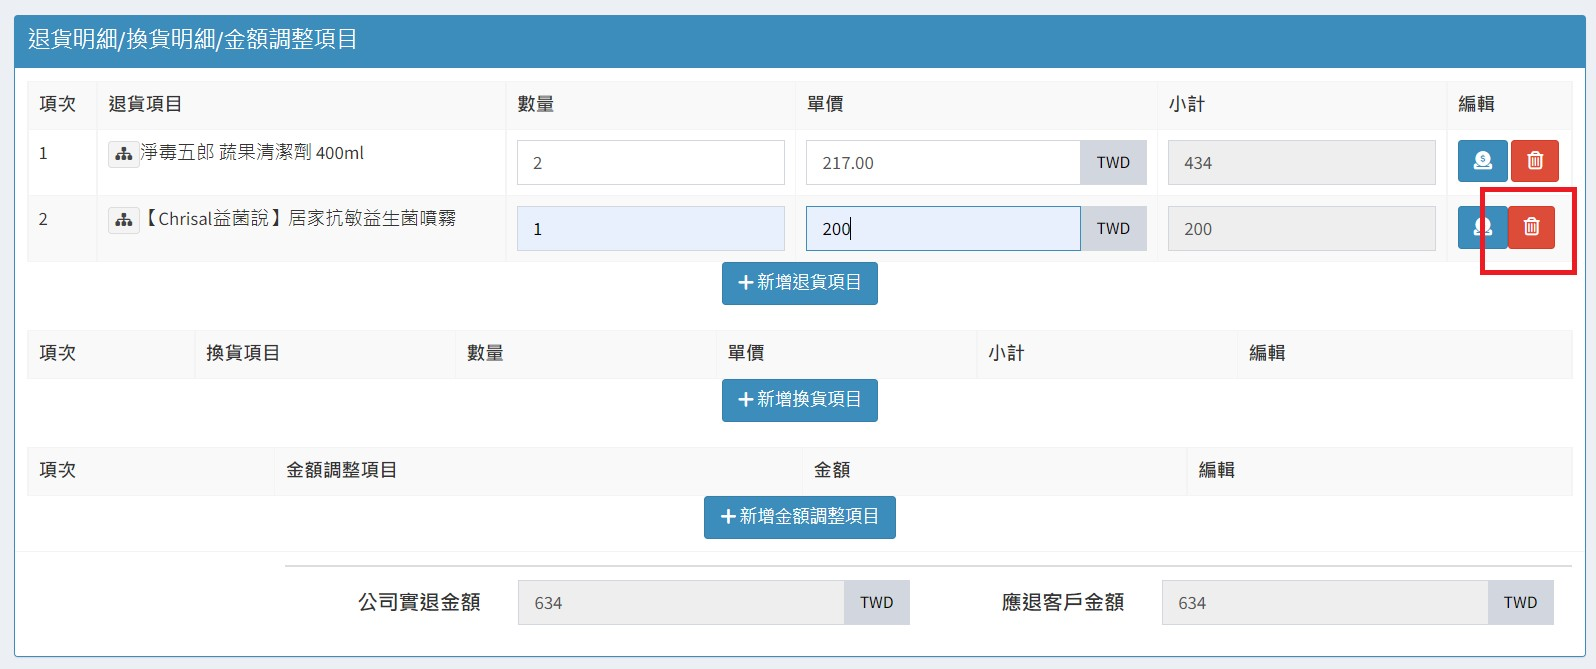Viewport: 1596px width, 669px height.
Task: Select the 434 subtotal field
Action: 1301,163
